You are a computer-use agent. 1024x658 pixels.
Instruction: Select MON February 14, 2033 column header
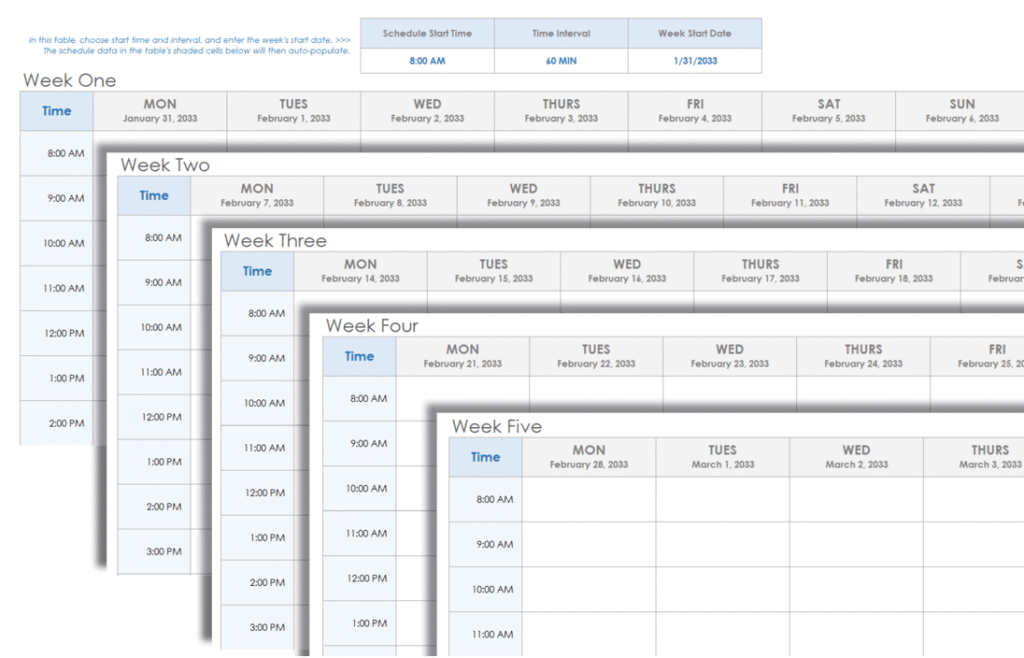pyautogui.click(x=360, y=271)
